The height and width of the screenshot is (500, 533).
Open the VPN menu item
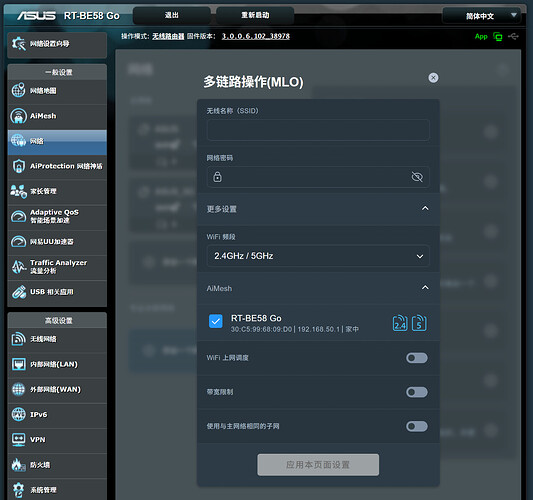pos(57,439)
